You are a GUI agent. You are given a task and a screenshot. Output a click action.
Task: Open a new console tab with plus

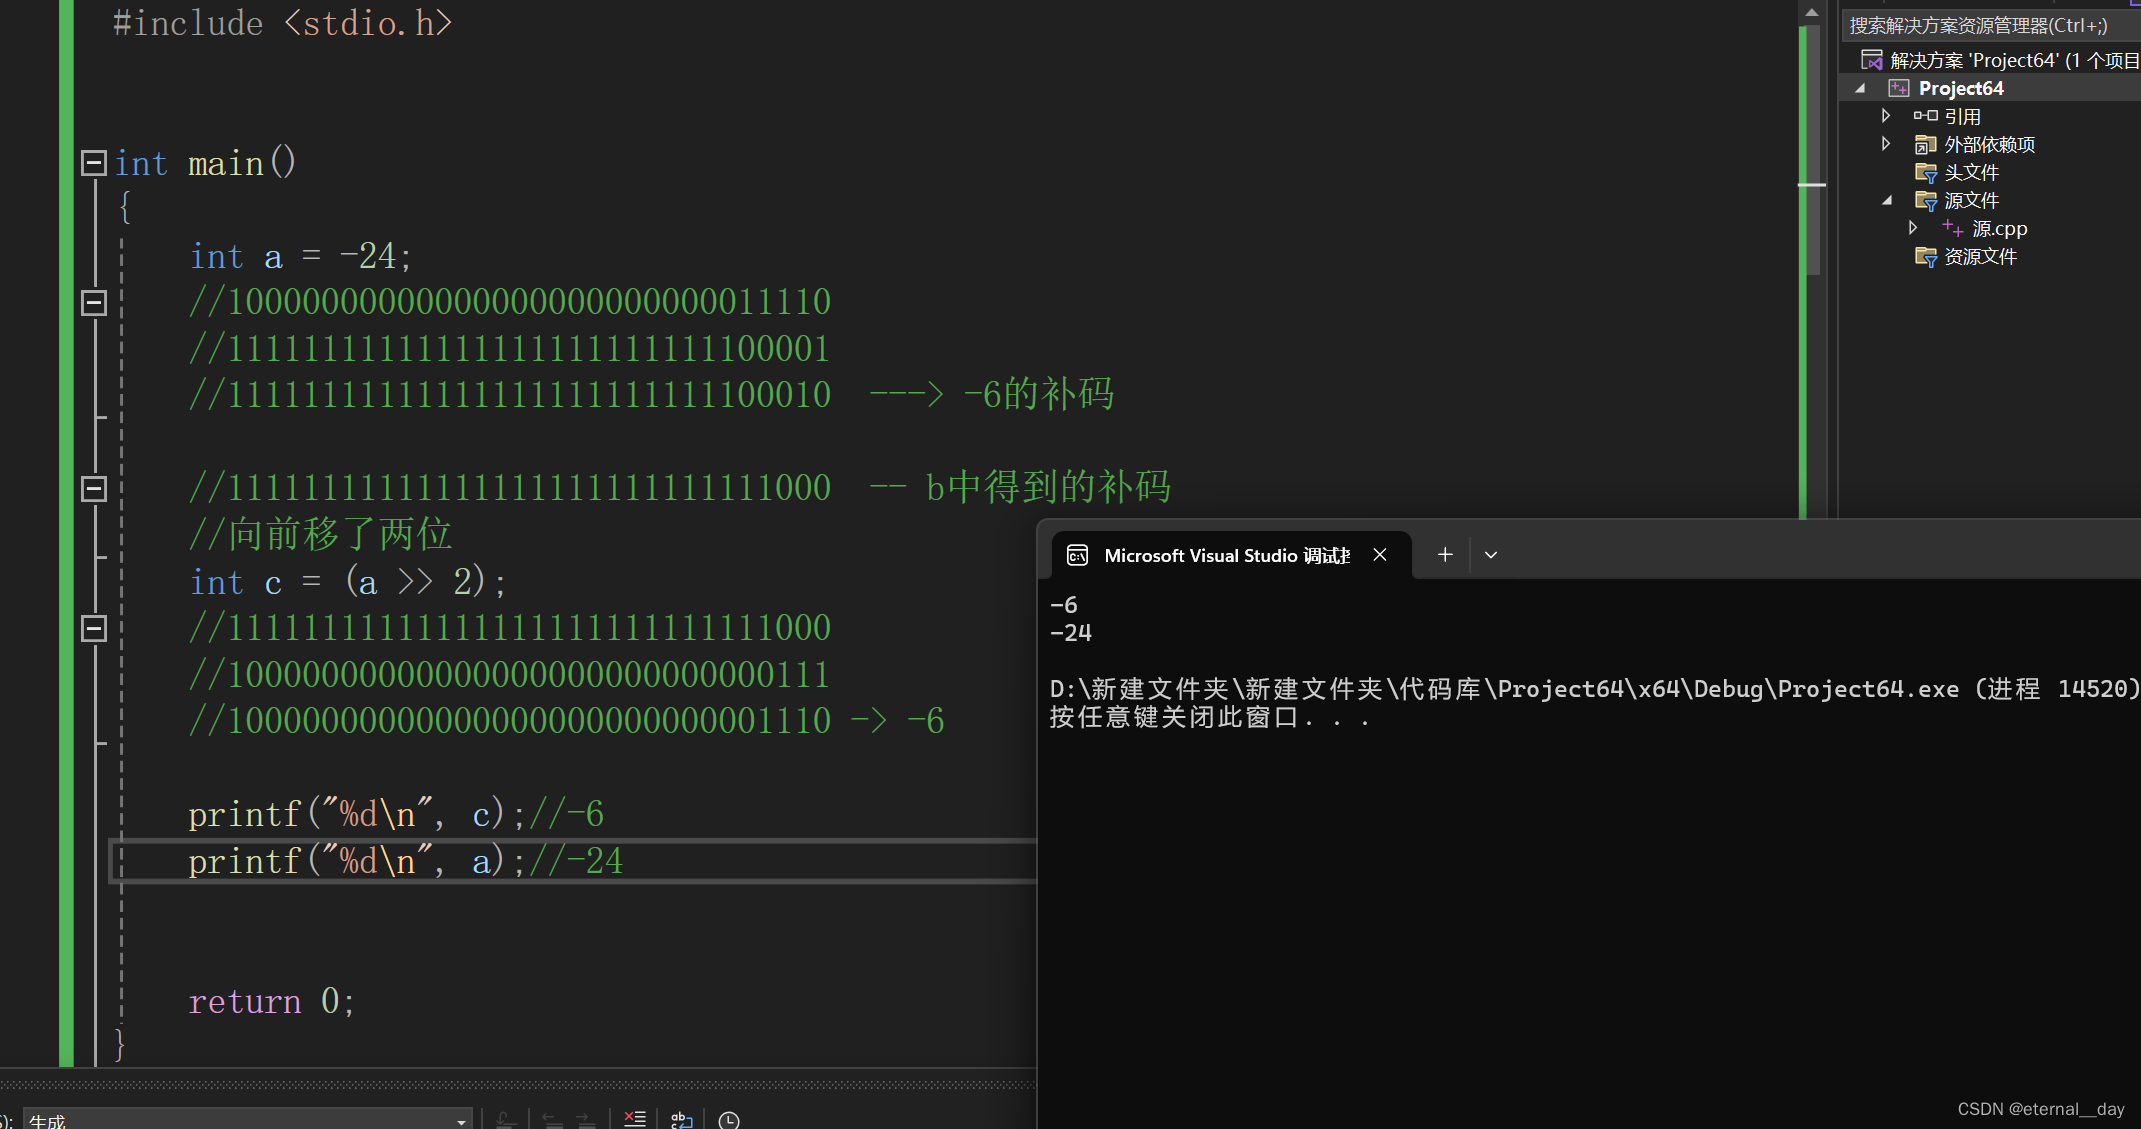tap(1445, 554)
